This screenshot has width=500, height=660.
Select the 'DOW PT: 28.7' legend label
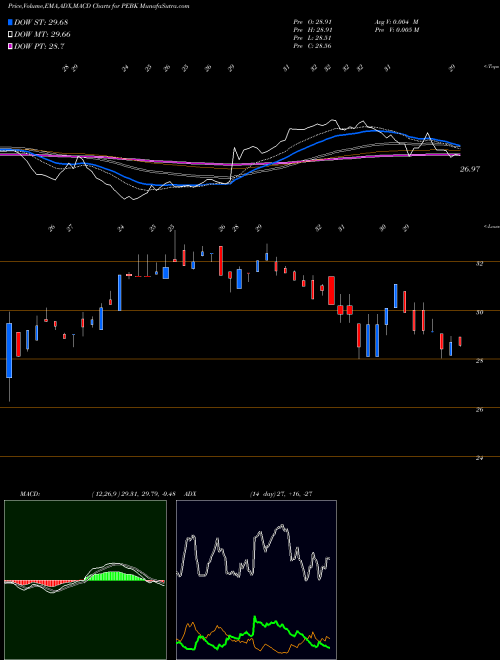pos(39,46)
